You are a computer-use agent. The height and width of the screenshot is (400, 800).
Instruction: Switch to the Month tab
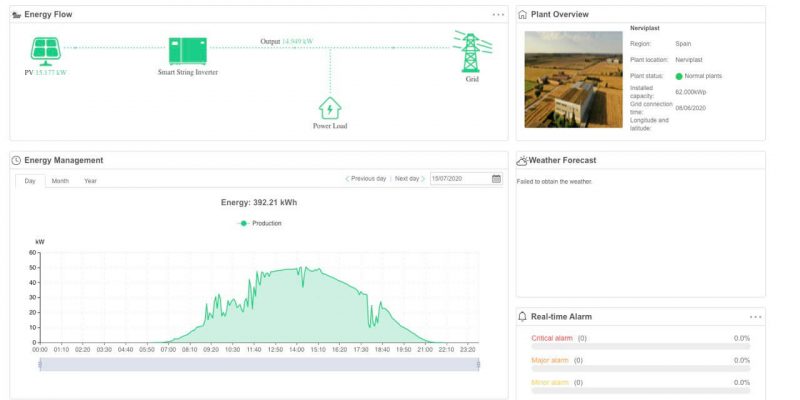pyautogui.click(x=60, y=181)
